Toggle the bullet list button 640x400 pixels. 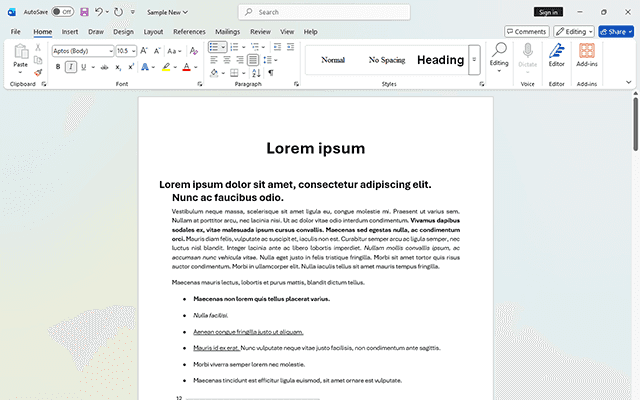[x=214, y=47]
